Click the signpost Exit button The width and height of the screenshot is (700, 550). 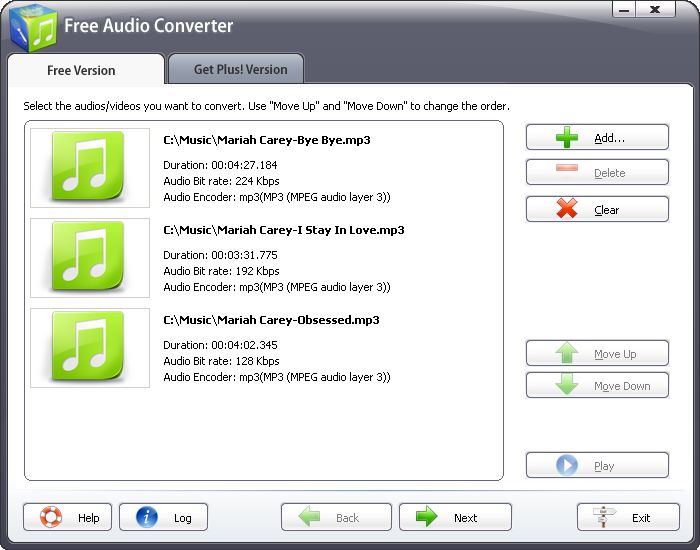[629, 517]
